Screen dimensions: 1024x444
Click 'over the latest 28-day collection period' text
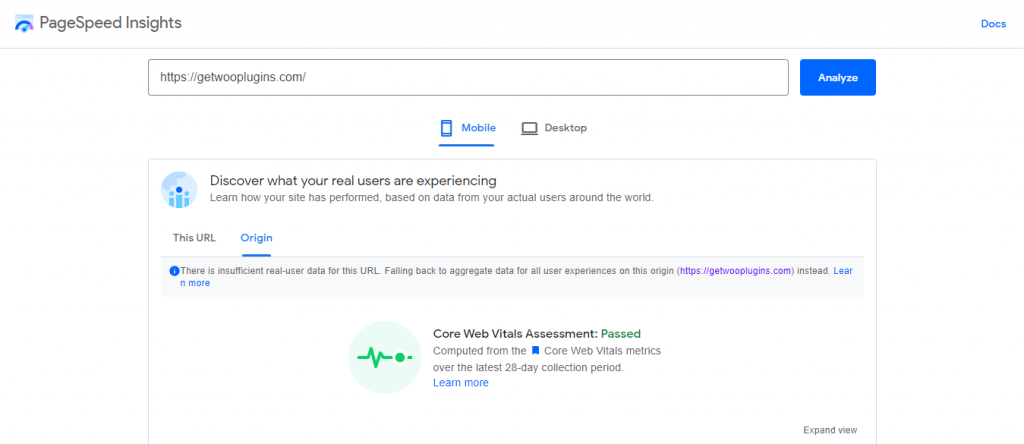(528, 367)
